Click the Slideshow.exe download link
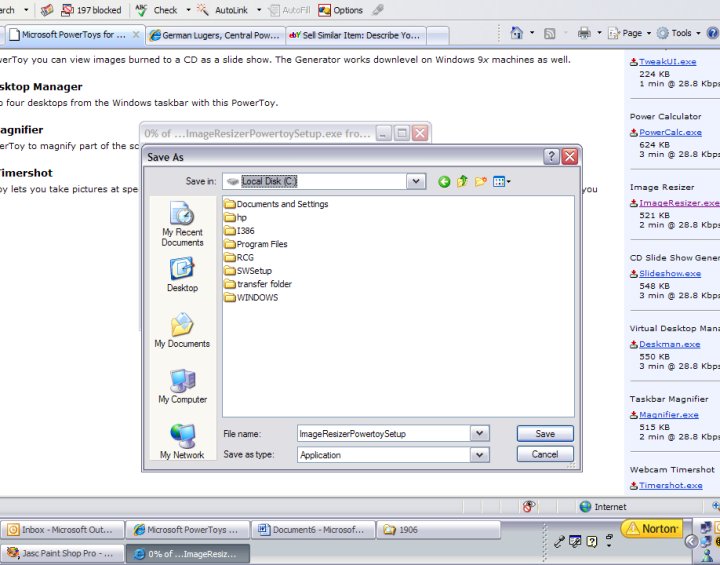 click(x=670, y=274)
